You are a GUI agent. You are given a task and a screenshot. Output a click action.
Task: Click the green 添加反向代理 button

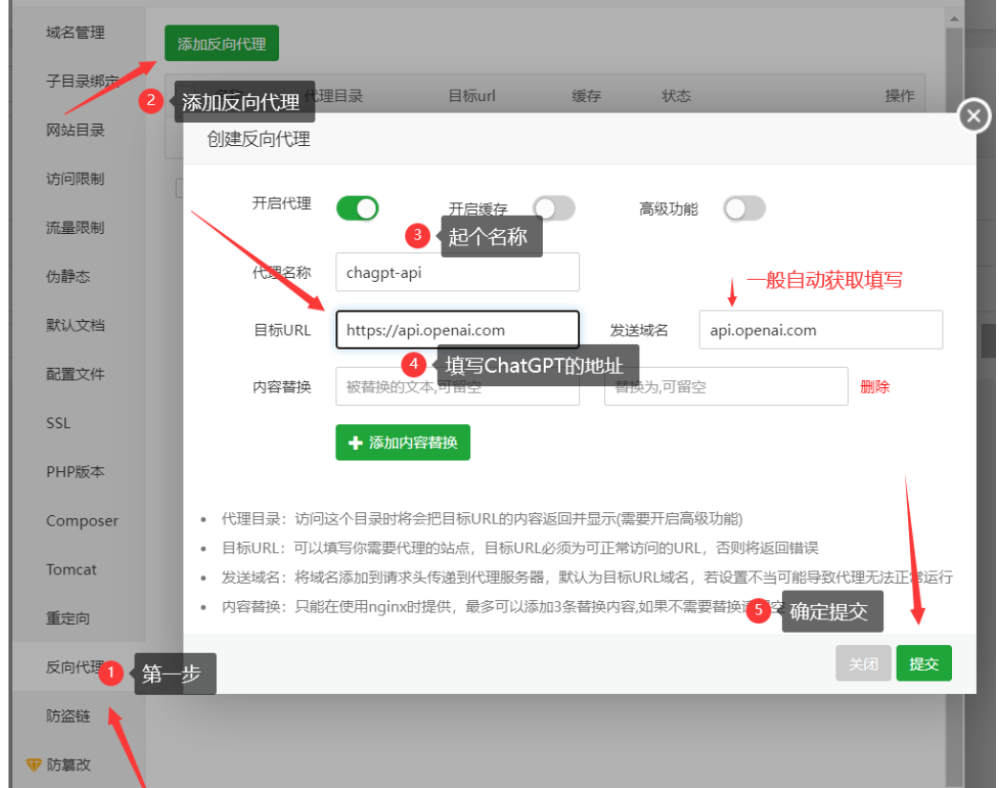point(221,44)
